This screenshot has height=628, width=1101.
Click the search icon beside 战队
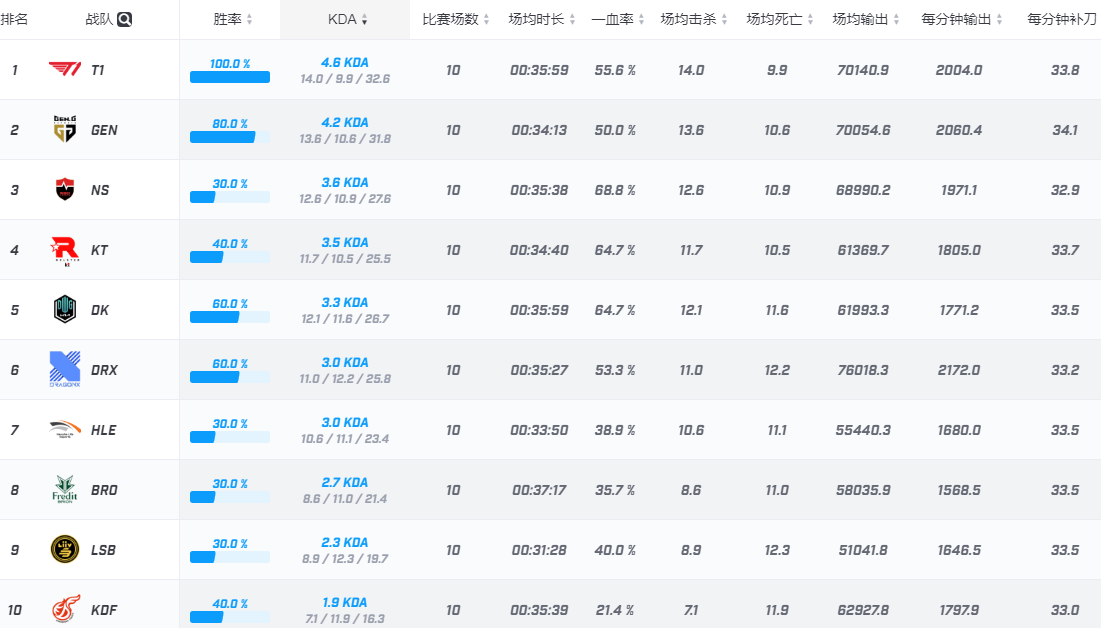[124, 19]
